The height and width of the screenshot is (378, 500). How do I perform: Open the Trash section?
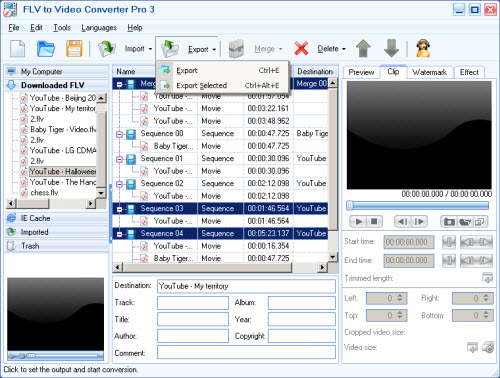[x=57, y=246]
